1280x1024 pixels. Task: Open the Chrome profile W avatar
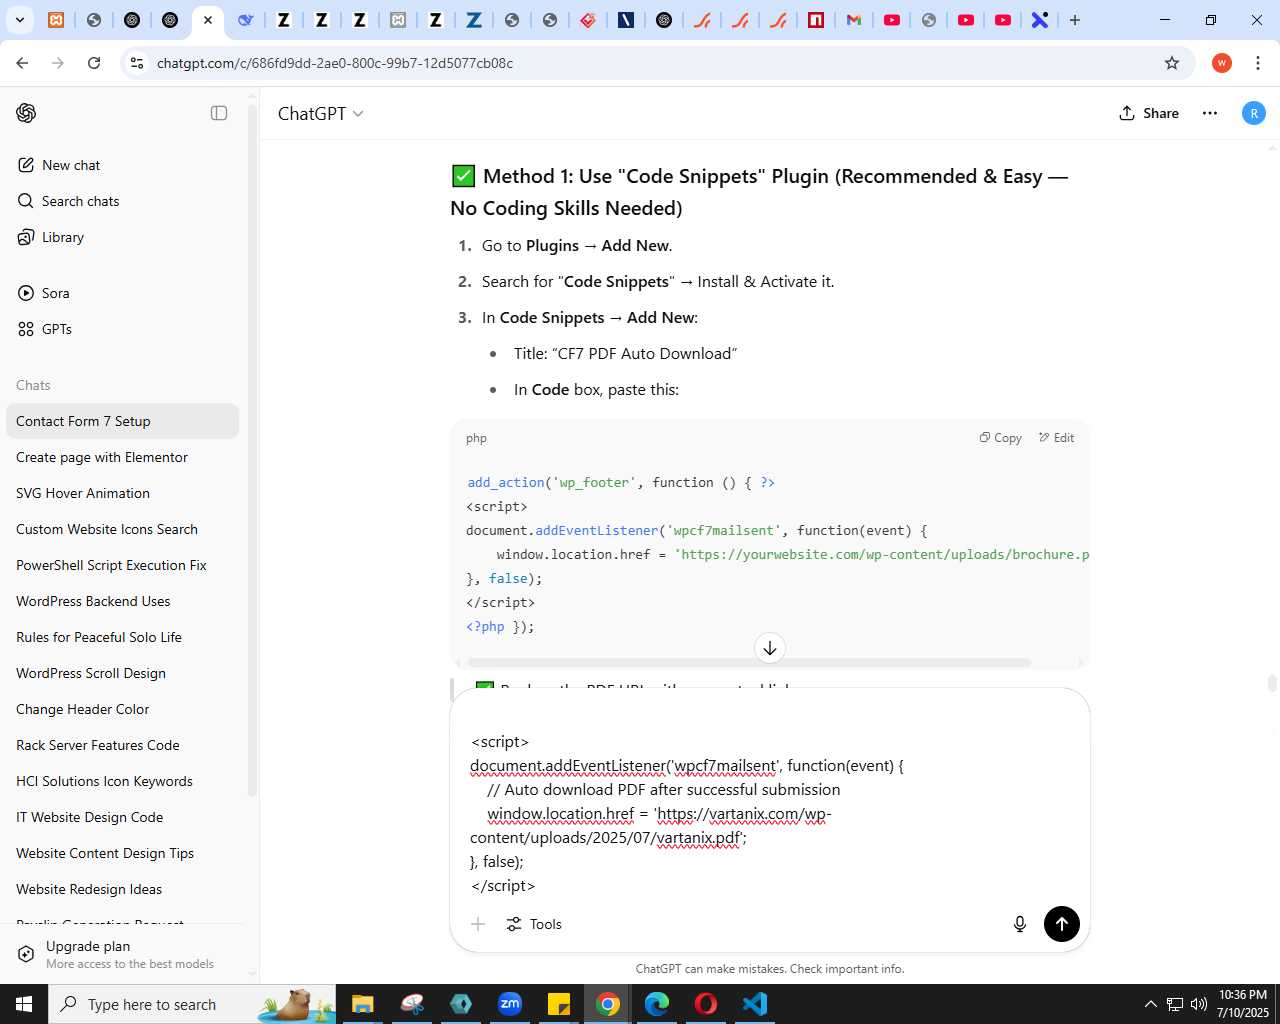pos(1221,63)
